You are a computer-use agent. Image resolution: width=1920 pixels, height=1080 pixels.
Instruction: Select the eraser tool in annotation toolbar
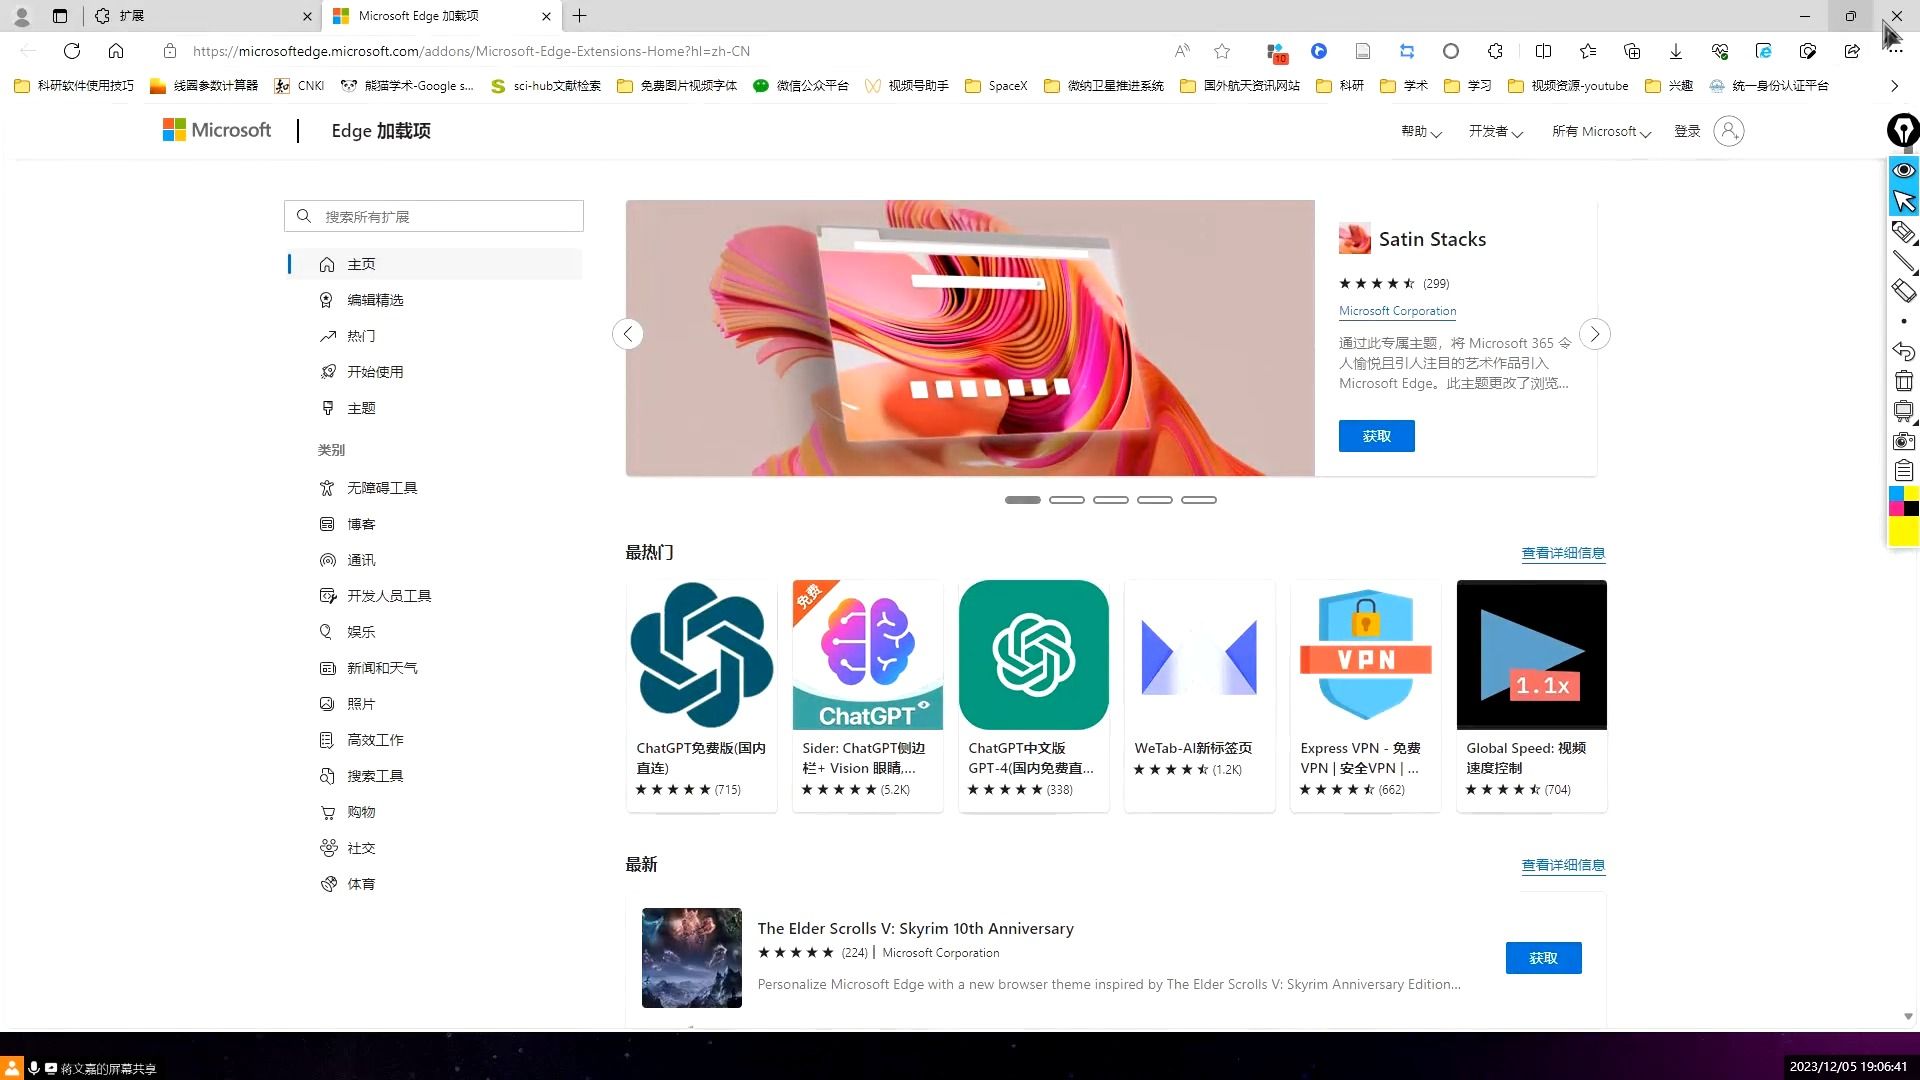pyautogui.click(x=1904, y=291)
